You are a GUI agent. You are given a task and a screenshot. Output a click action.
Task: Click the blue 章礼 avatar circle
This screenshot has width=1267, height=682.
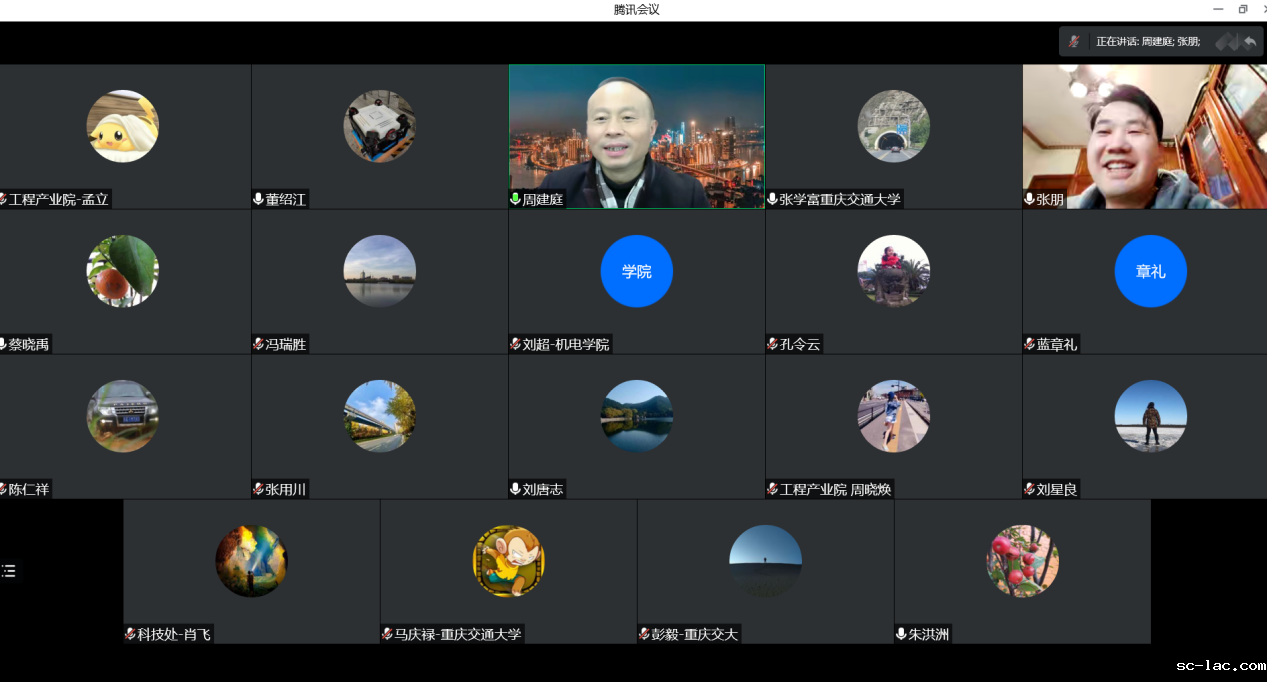click(1150, 271)
